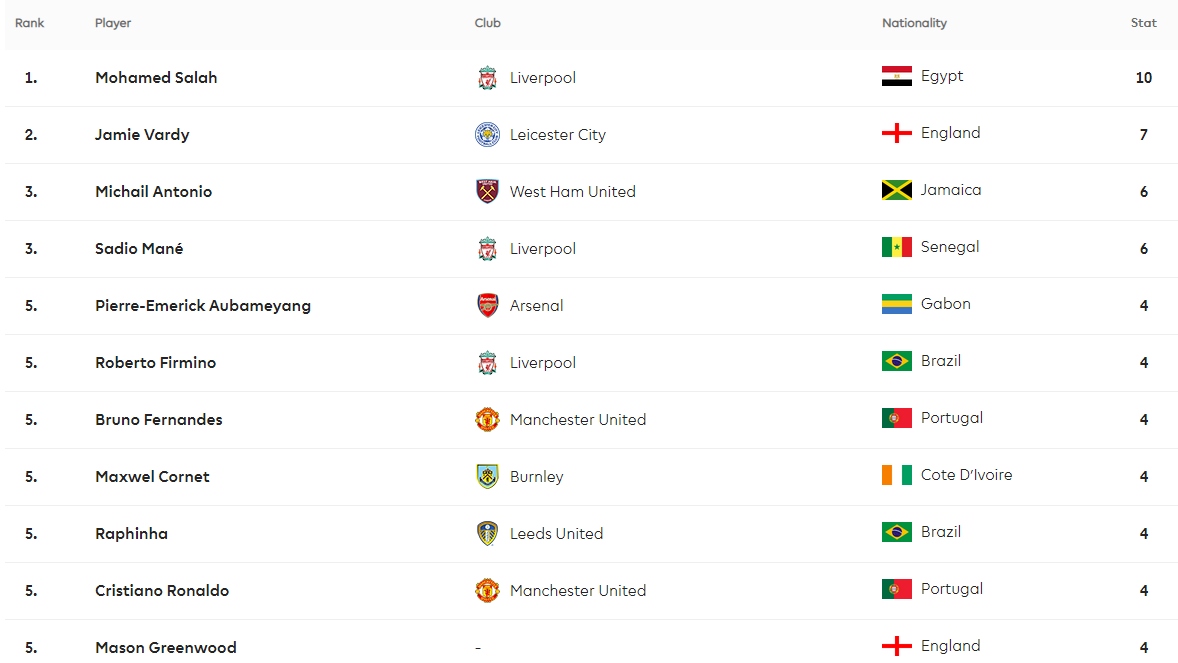1178x663 pixels.
Task: Open Mason Greenwood's player page
Action: tap(166, 647)
